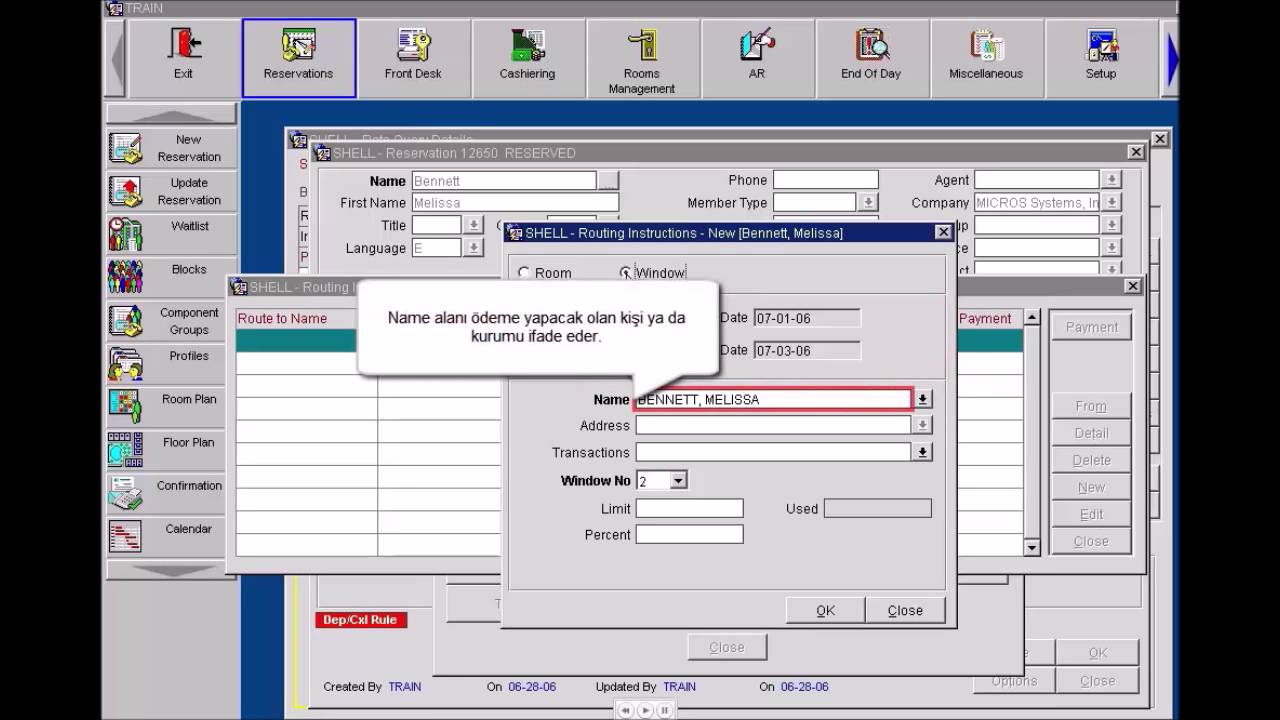This screenshot has width=1280, height=720.
Task: Click the Cashiering toolbar icon
Action: 527,57
